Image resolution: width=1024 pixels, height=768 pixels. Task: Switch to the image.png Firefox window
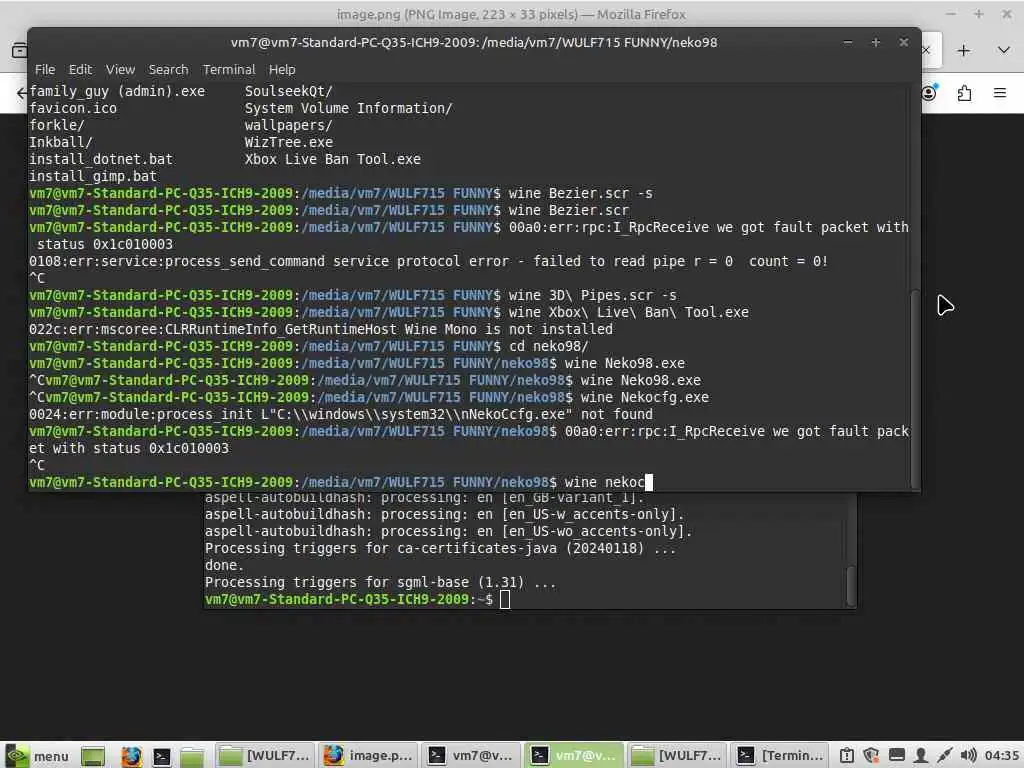point(368,756)
